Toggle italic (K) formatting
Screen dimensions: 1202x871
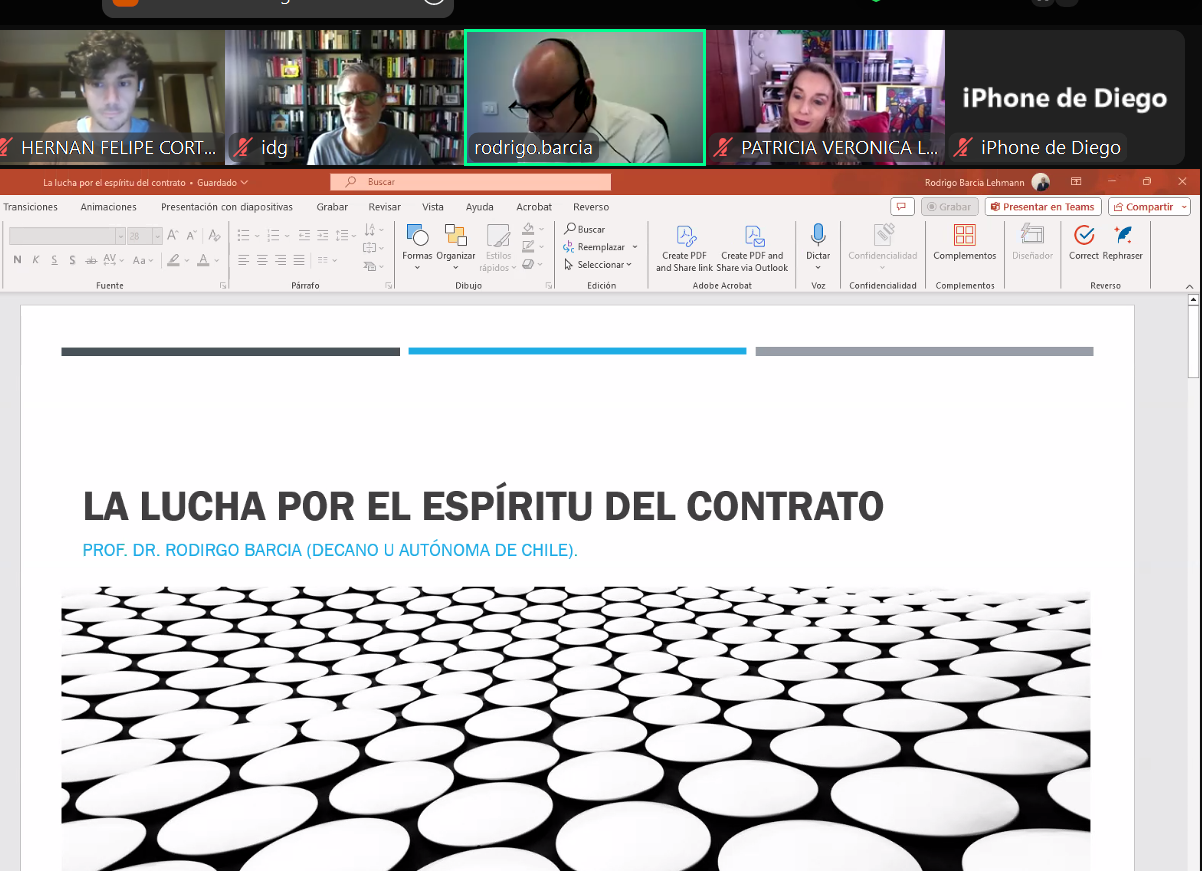coord(36,260)
